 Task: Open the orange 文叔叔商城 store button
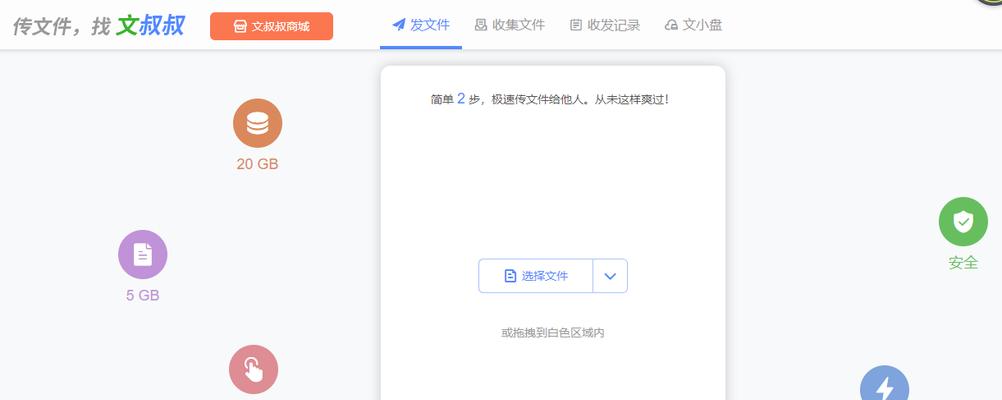[271, 26]
